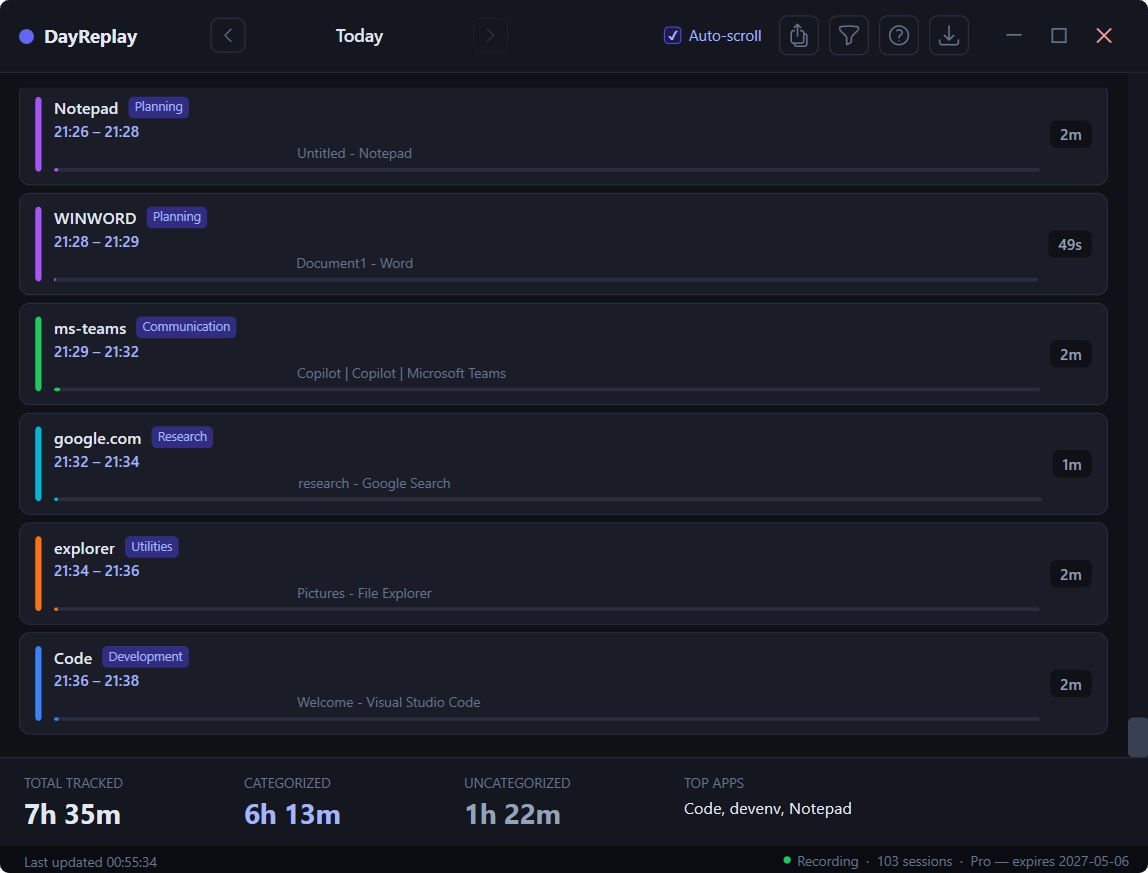Click the 2m duration badge on Code
The image size is (1148, 873).
point(1070,684)
